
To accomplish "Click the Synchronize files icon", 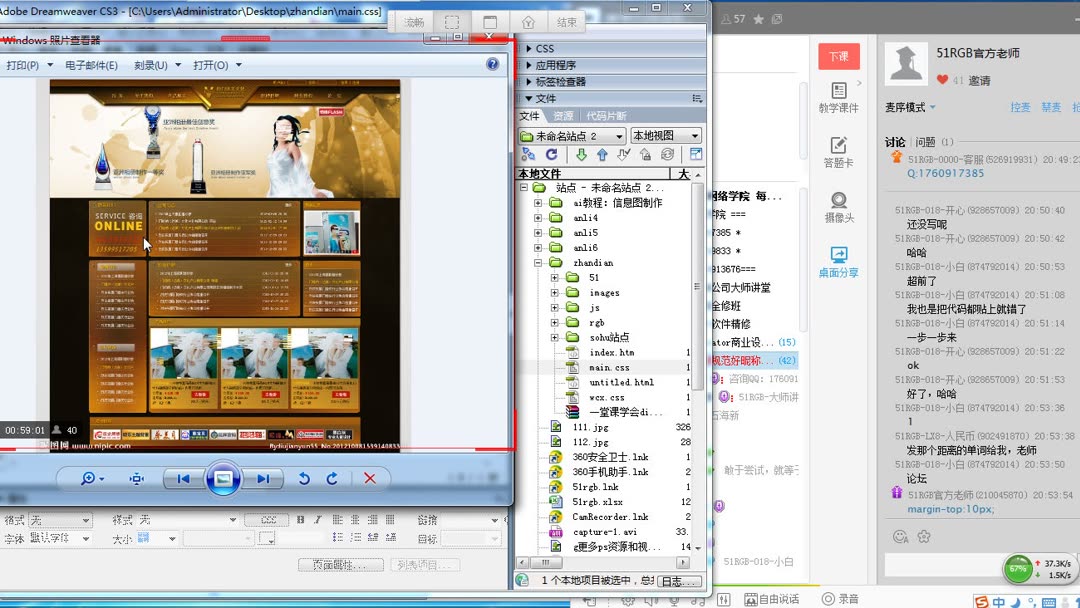I will (x=667, y=154).
